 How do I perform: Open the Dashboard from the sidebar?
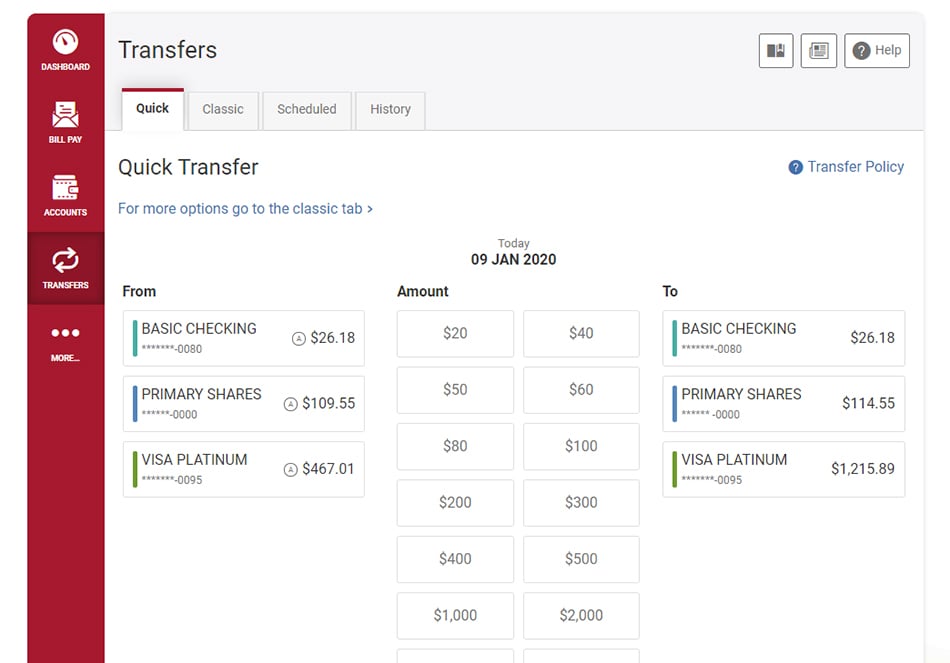pyautogui.click(x=65, y=50)
